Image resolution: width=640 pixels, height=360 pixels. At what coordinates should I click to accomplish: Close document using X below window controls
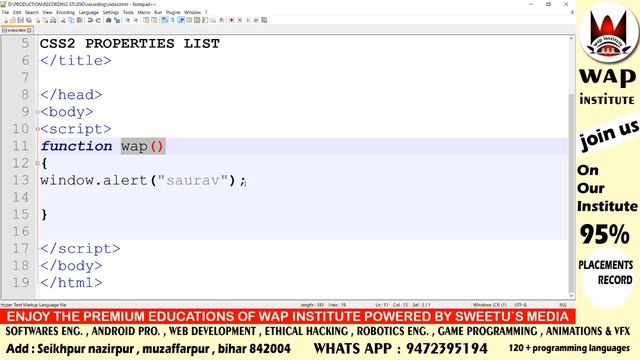[x=572, y=13]
